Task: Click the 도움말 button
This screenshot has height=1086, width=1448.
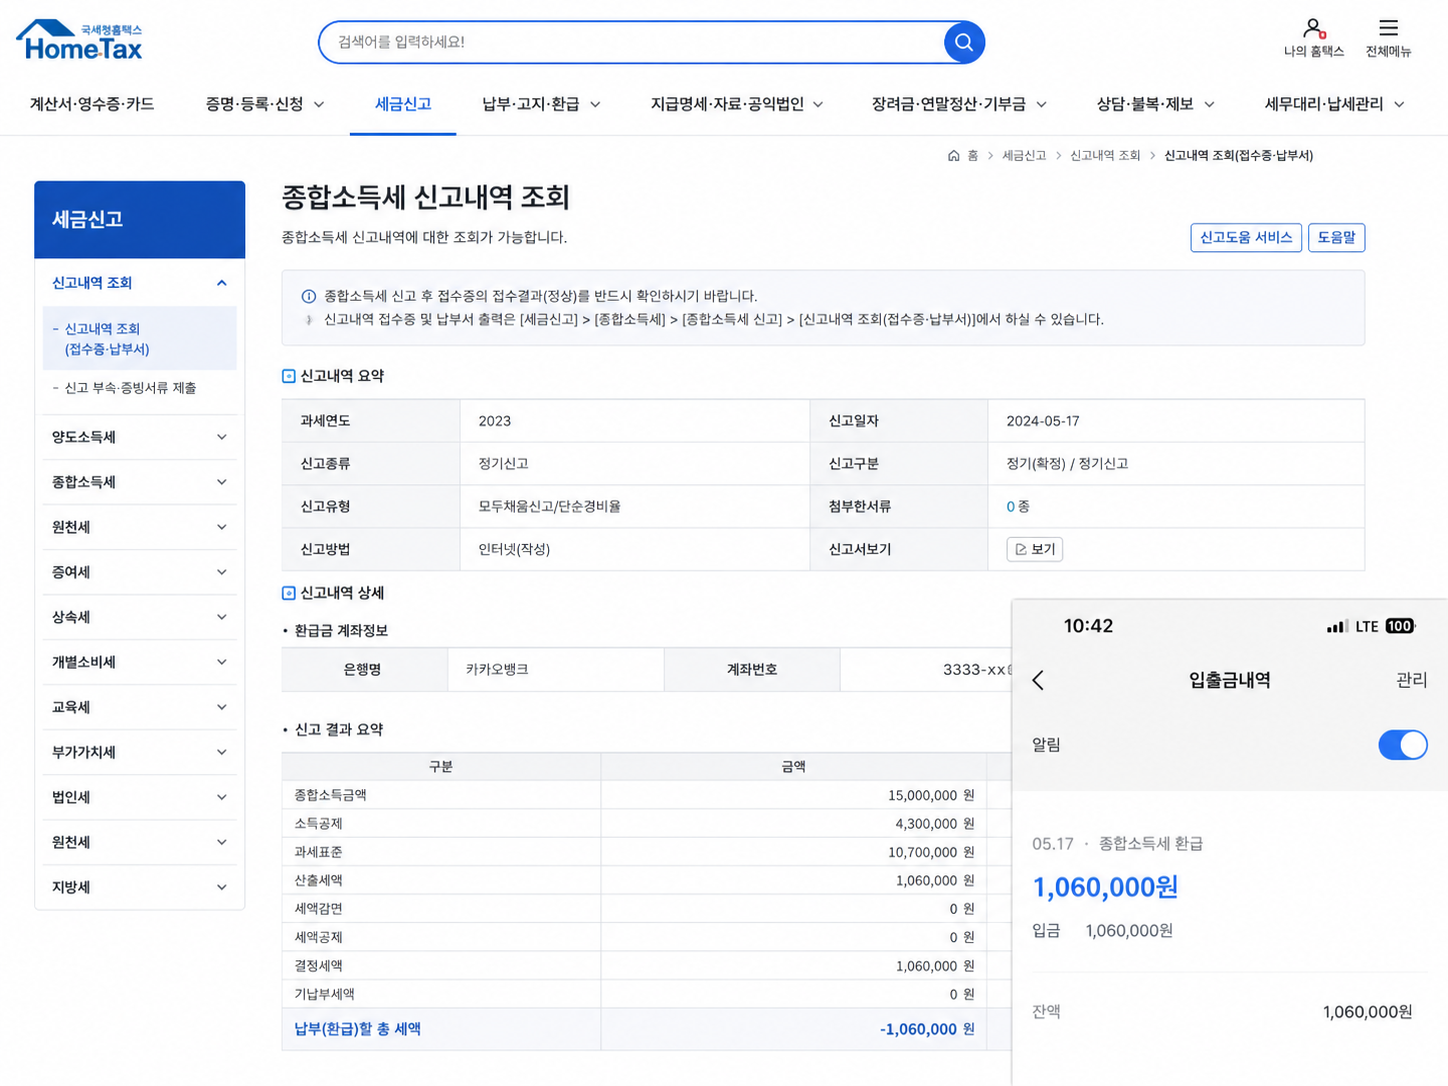Action: pyautogui.click(x=1336, y=237)
